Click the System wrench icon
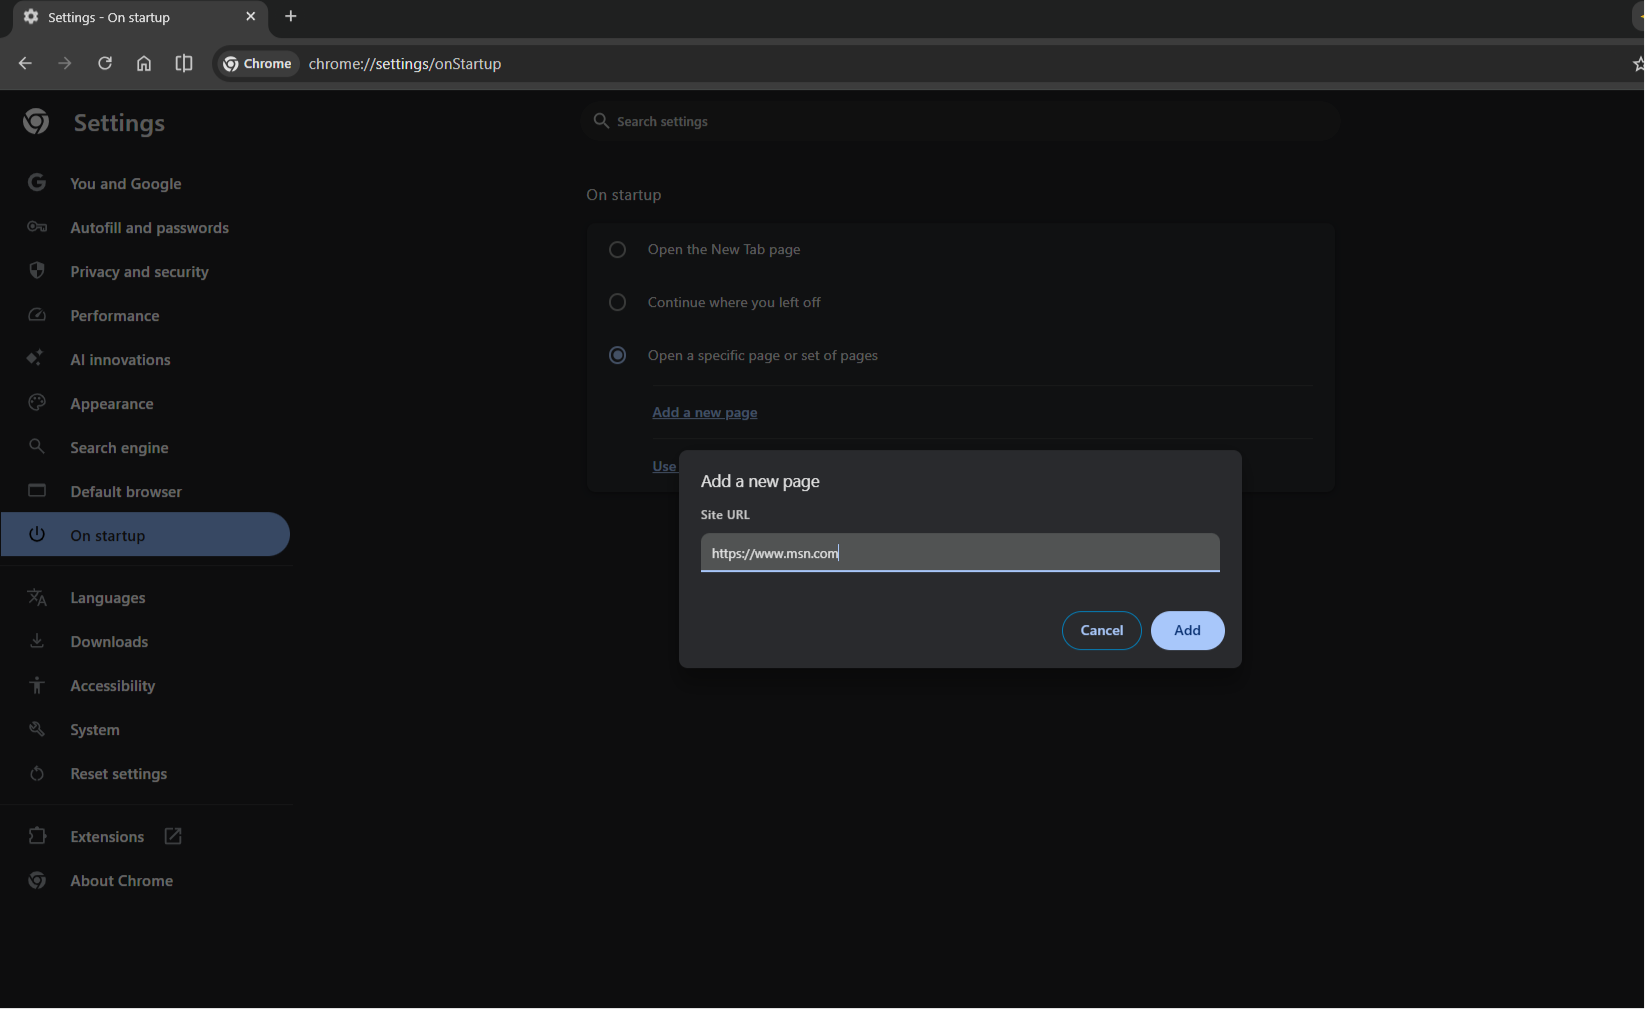1645x1009 pixels. point(37,729)
